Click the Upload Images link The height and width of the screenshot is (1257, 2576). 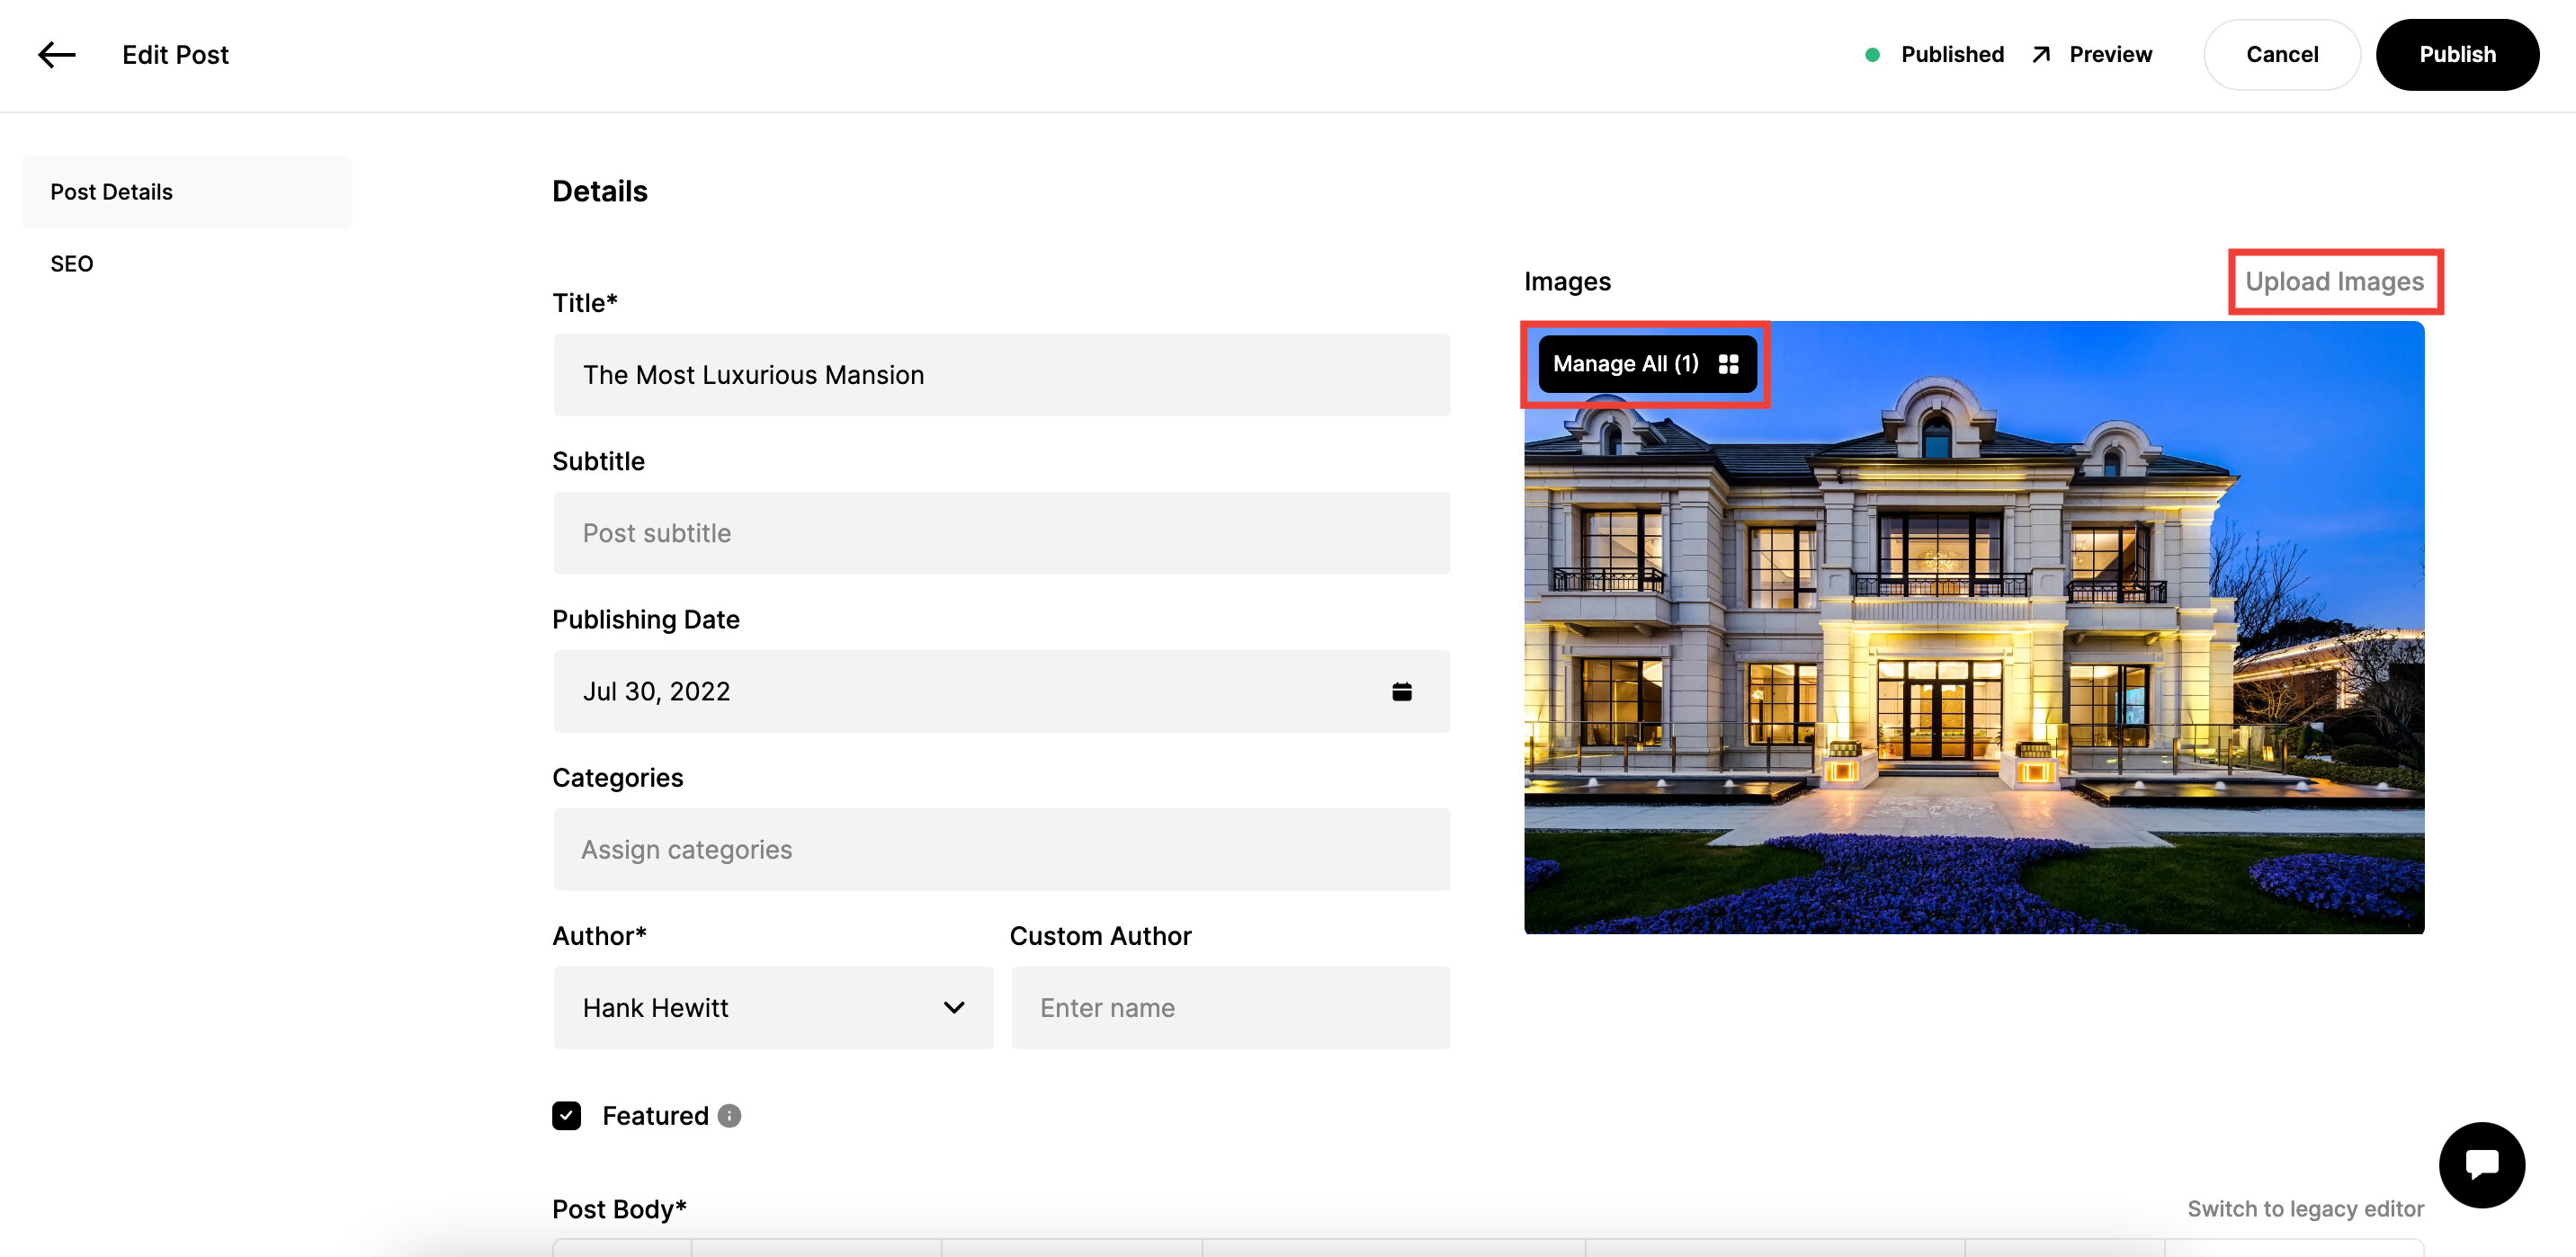pyautogui.click(x=2334, y=282)
